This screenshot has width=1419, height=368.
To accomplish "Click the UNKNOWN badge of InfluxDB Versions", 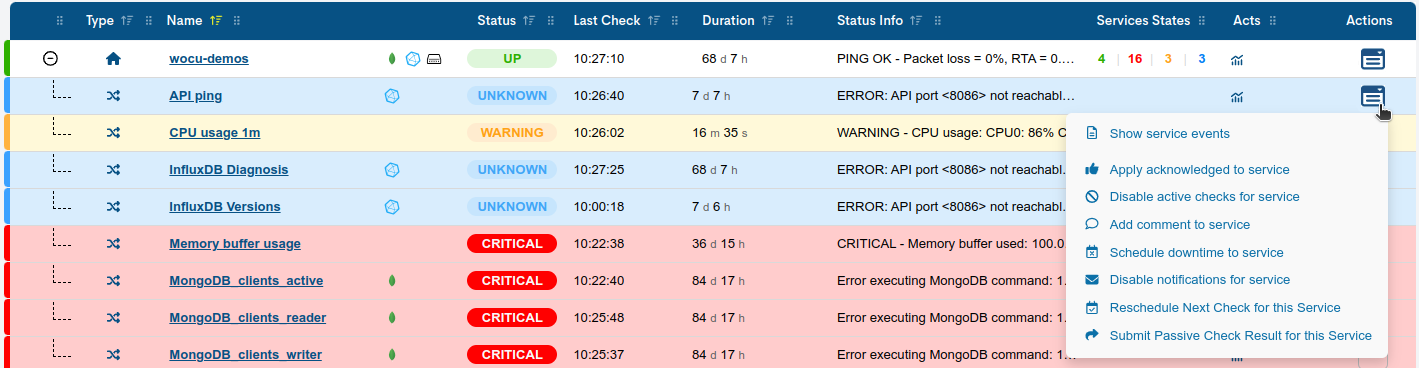I will click(x=512, y=207).
